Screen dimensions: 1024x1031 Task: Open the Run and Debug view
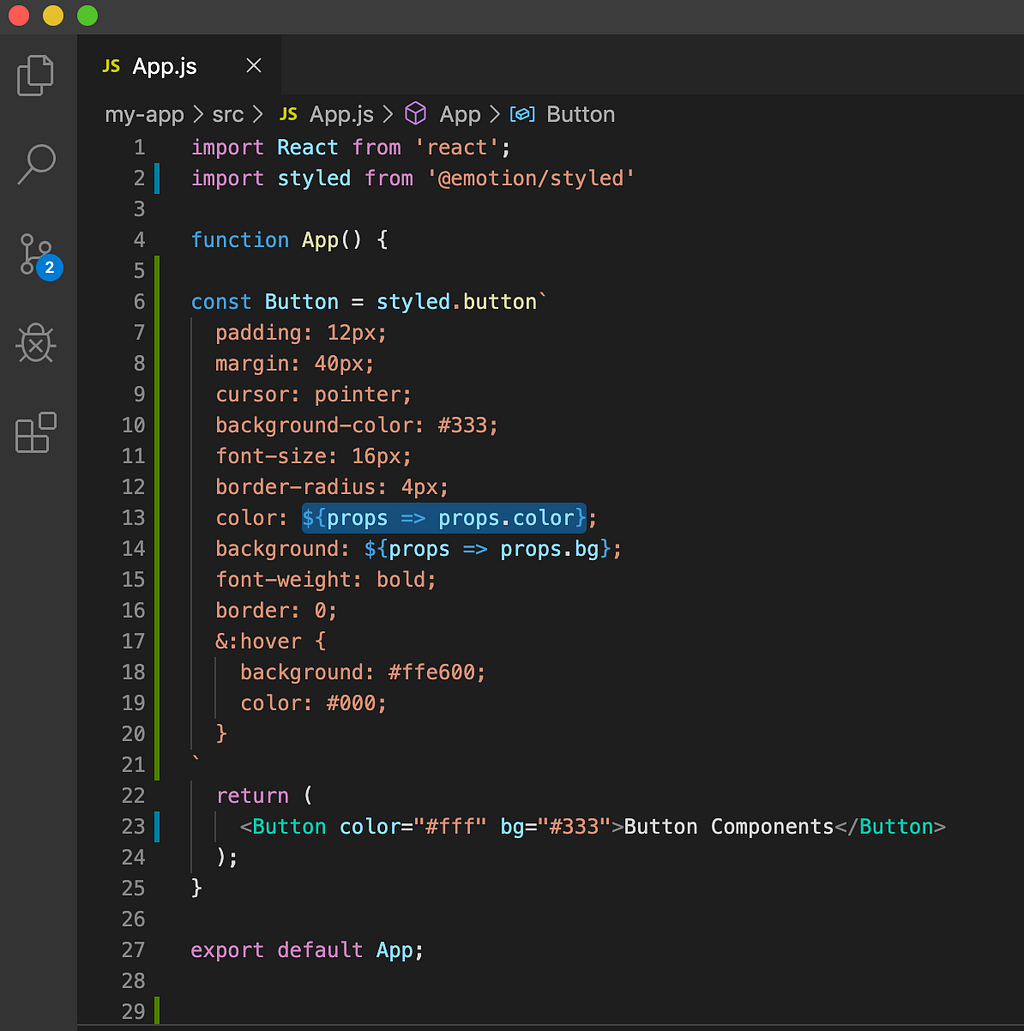[36, 343]
